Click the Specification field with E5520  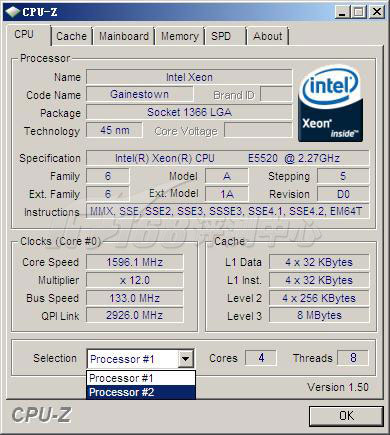click(228, 158)
